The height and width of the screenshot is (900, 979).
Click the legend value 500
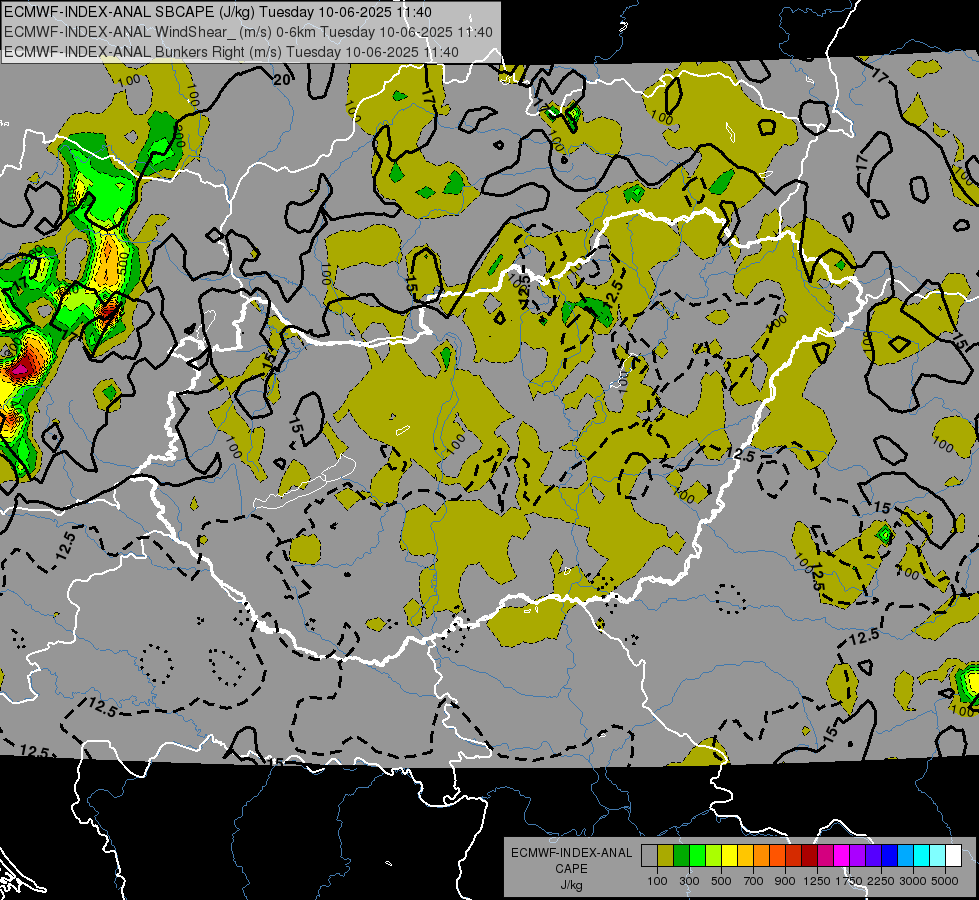click(721, 881)
